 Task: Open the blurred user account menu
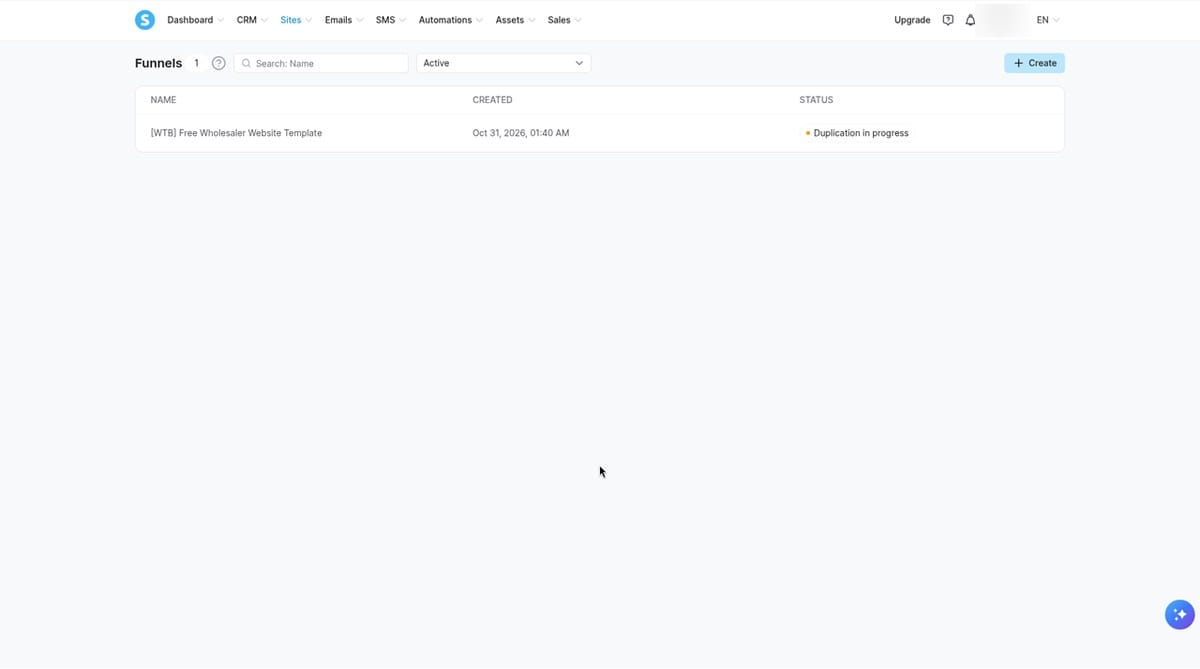[1002, 20]
